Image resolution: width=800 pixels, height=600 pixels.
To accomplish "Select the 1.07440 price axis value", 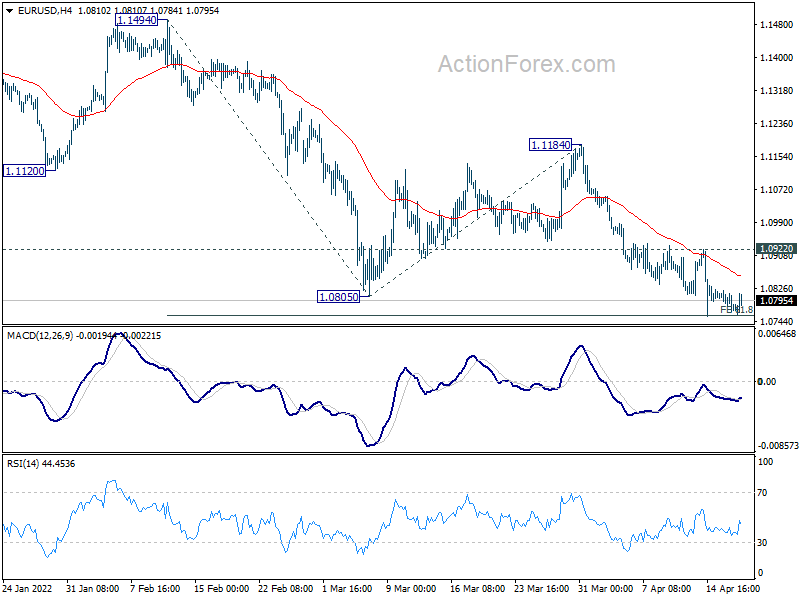I will (x=776, y=321).
